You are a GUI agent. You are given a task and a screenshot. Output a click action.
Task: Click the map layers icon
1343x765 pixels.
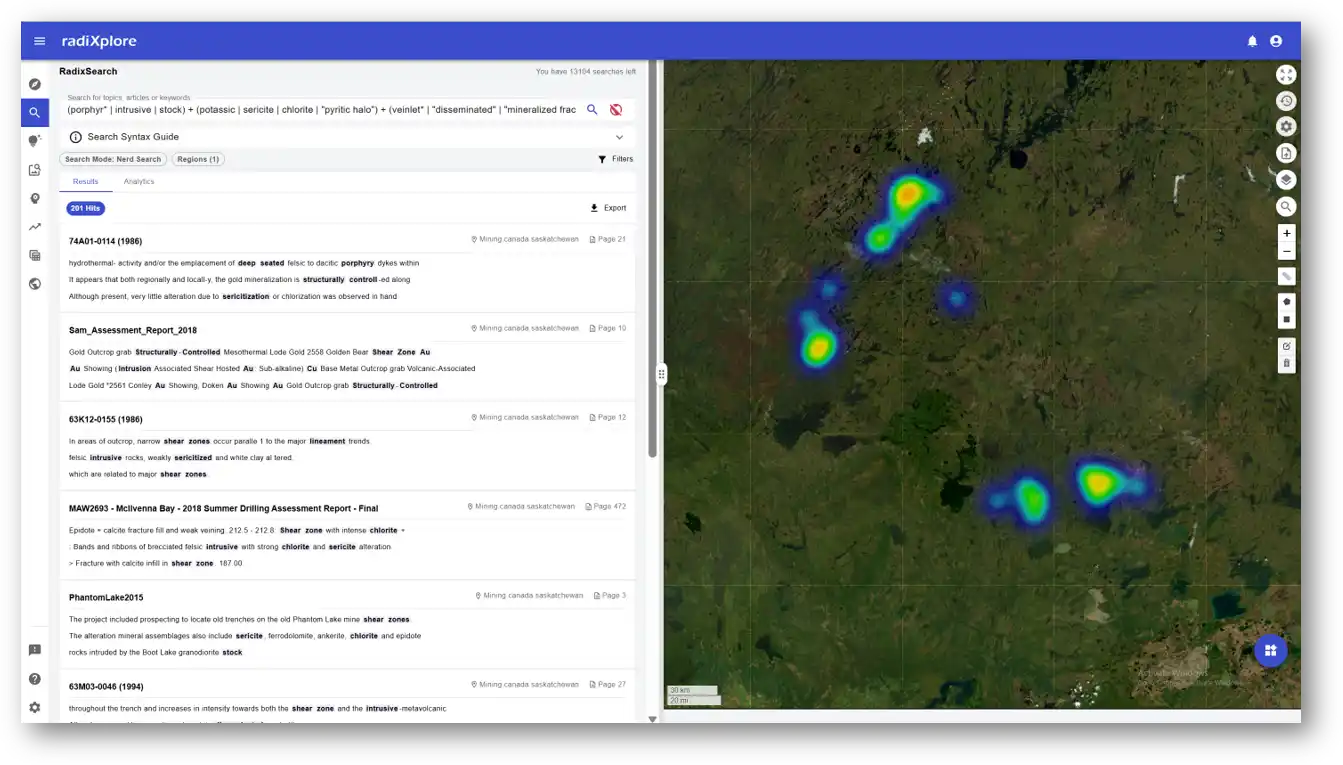click(x=1286, y=180)
